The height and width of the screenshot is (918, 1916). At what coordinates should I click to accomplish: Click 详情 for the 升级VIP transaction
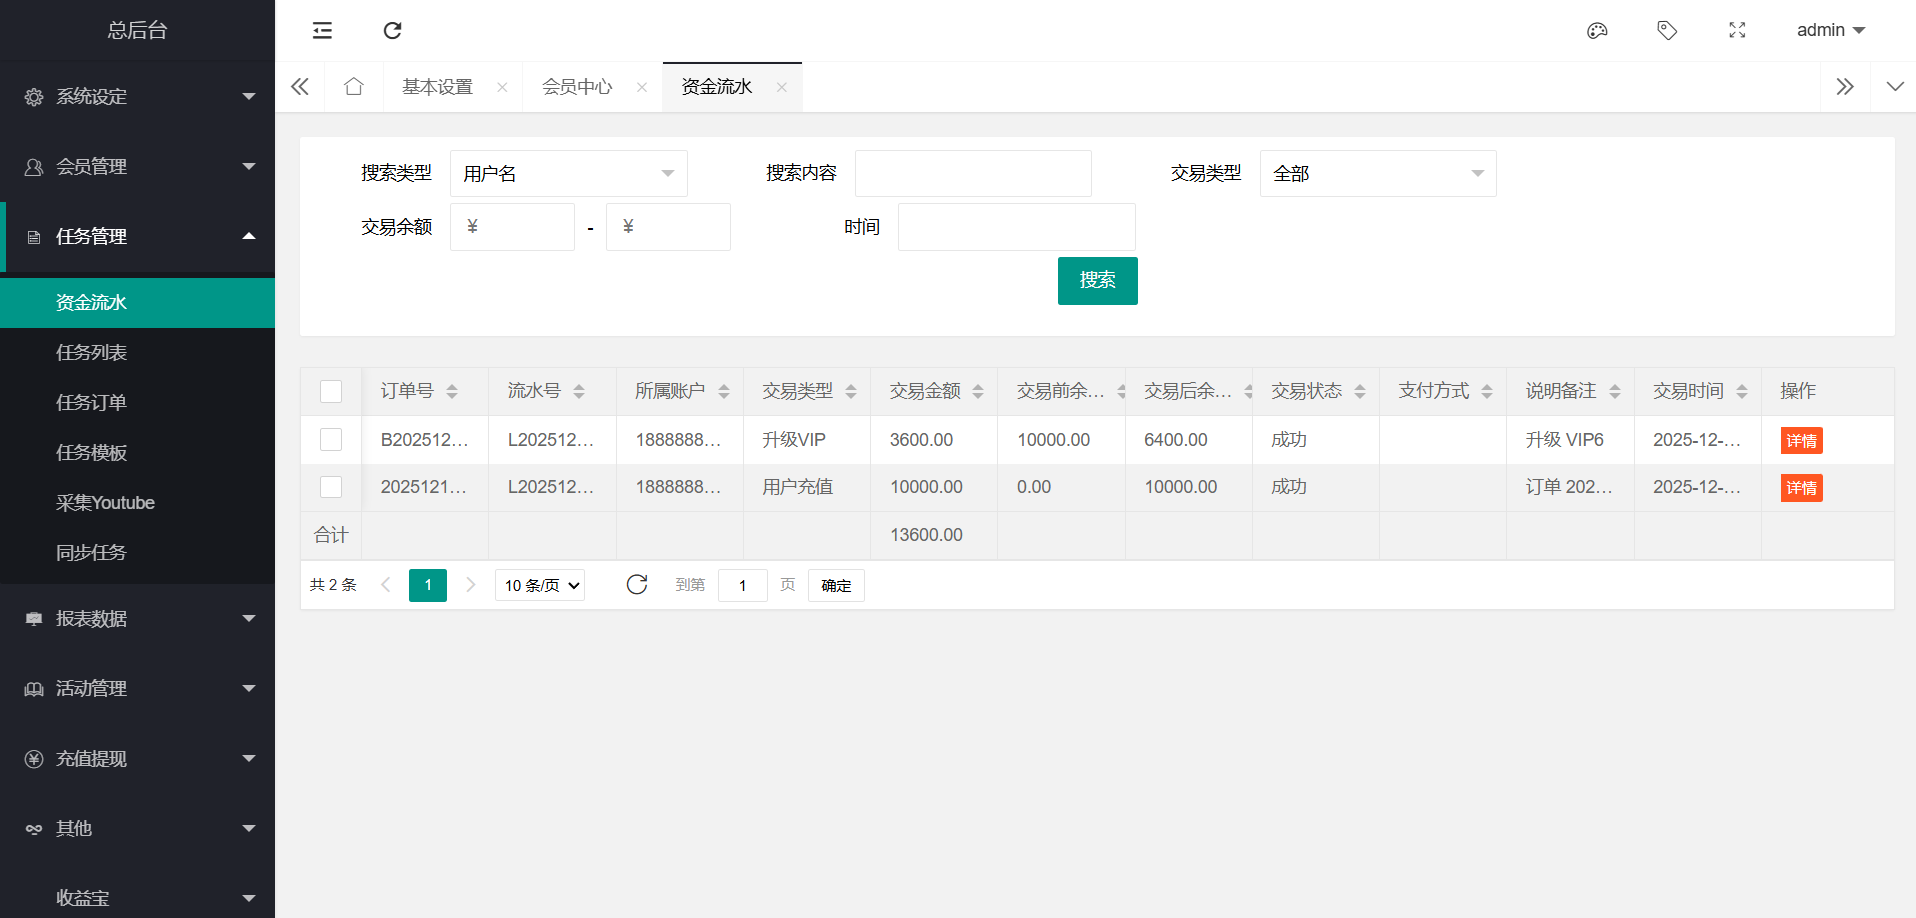point(1801,441)
